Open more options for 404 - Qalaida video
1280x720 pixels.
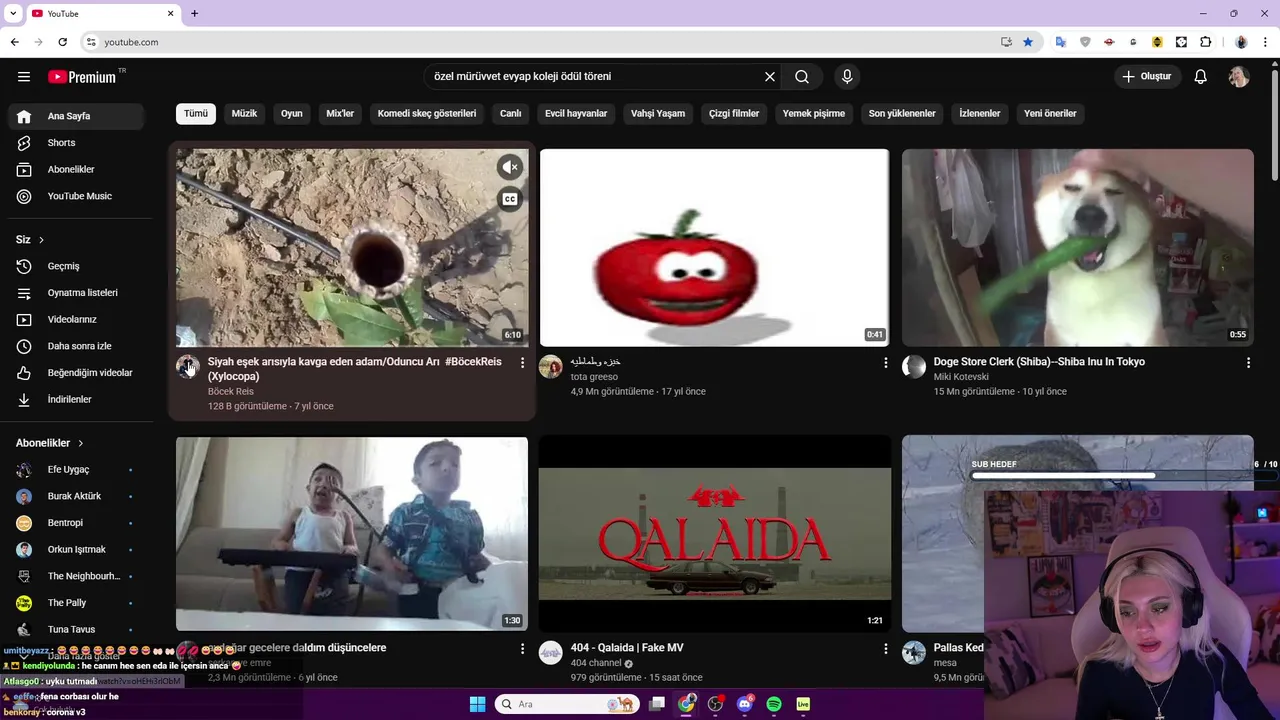tap(885, 649)
